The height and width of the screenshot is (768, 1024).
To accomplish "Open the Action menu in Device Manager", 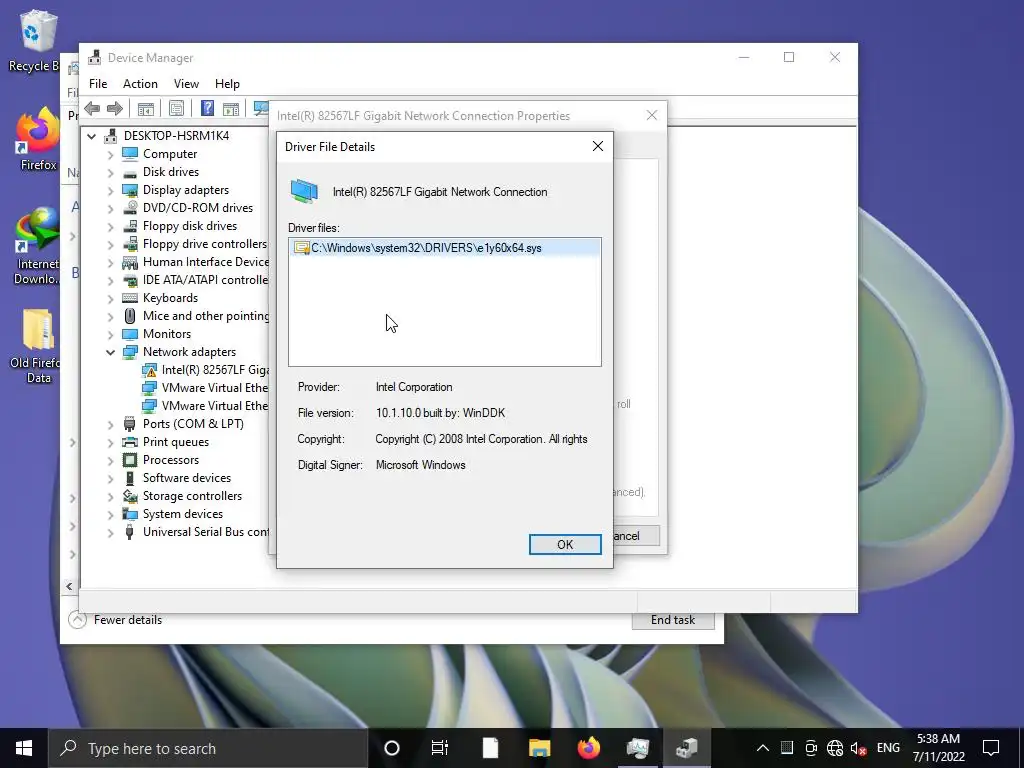I will 140,84.
